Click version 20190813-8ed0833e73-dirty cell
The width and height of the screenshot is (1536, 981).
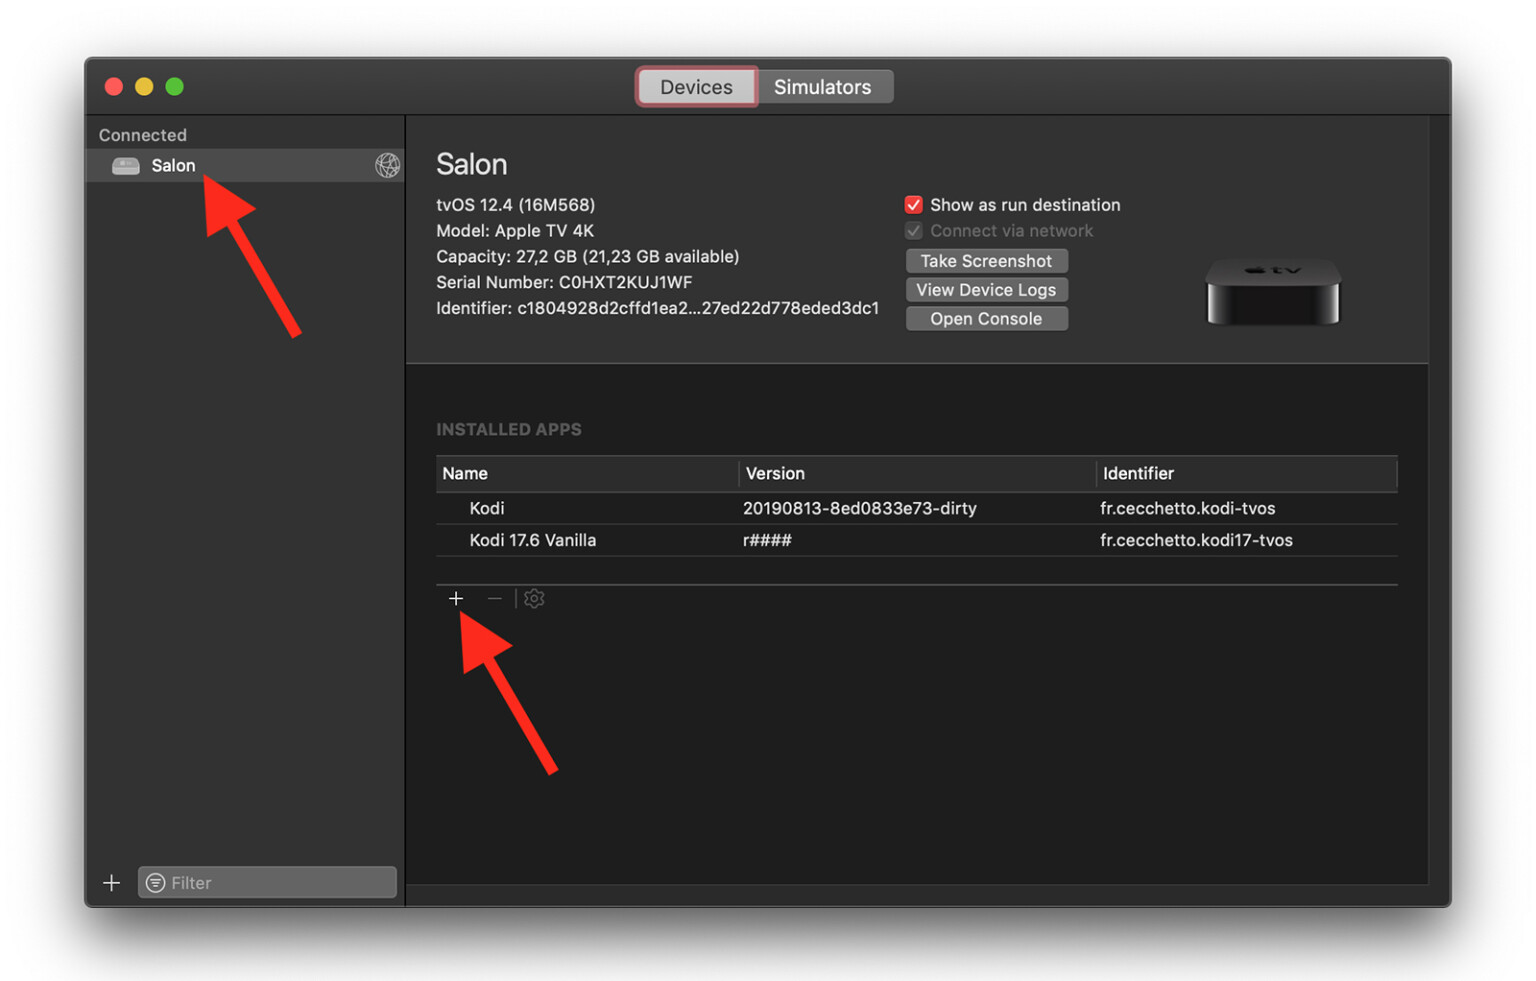[x=859, y=509]
